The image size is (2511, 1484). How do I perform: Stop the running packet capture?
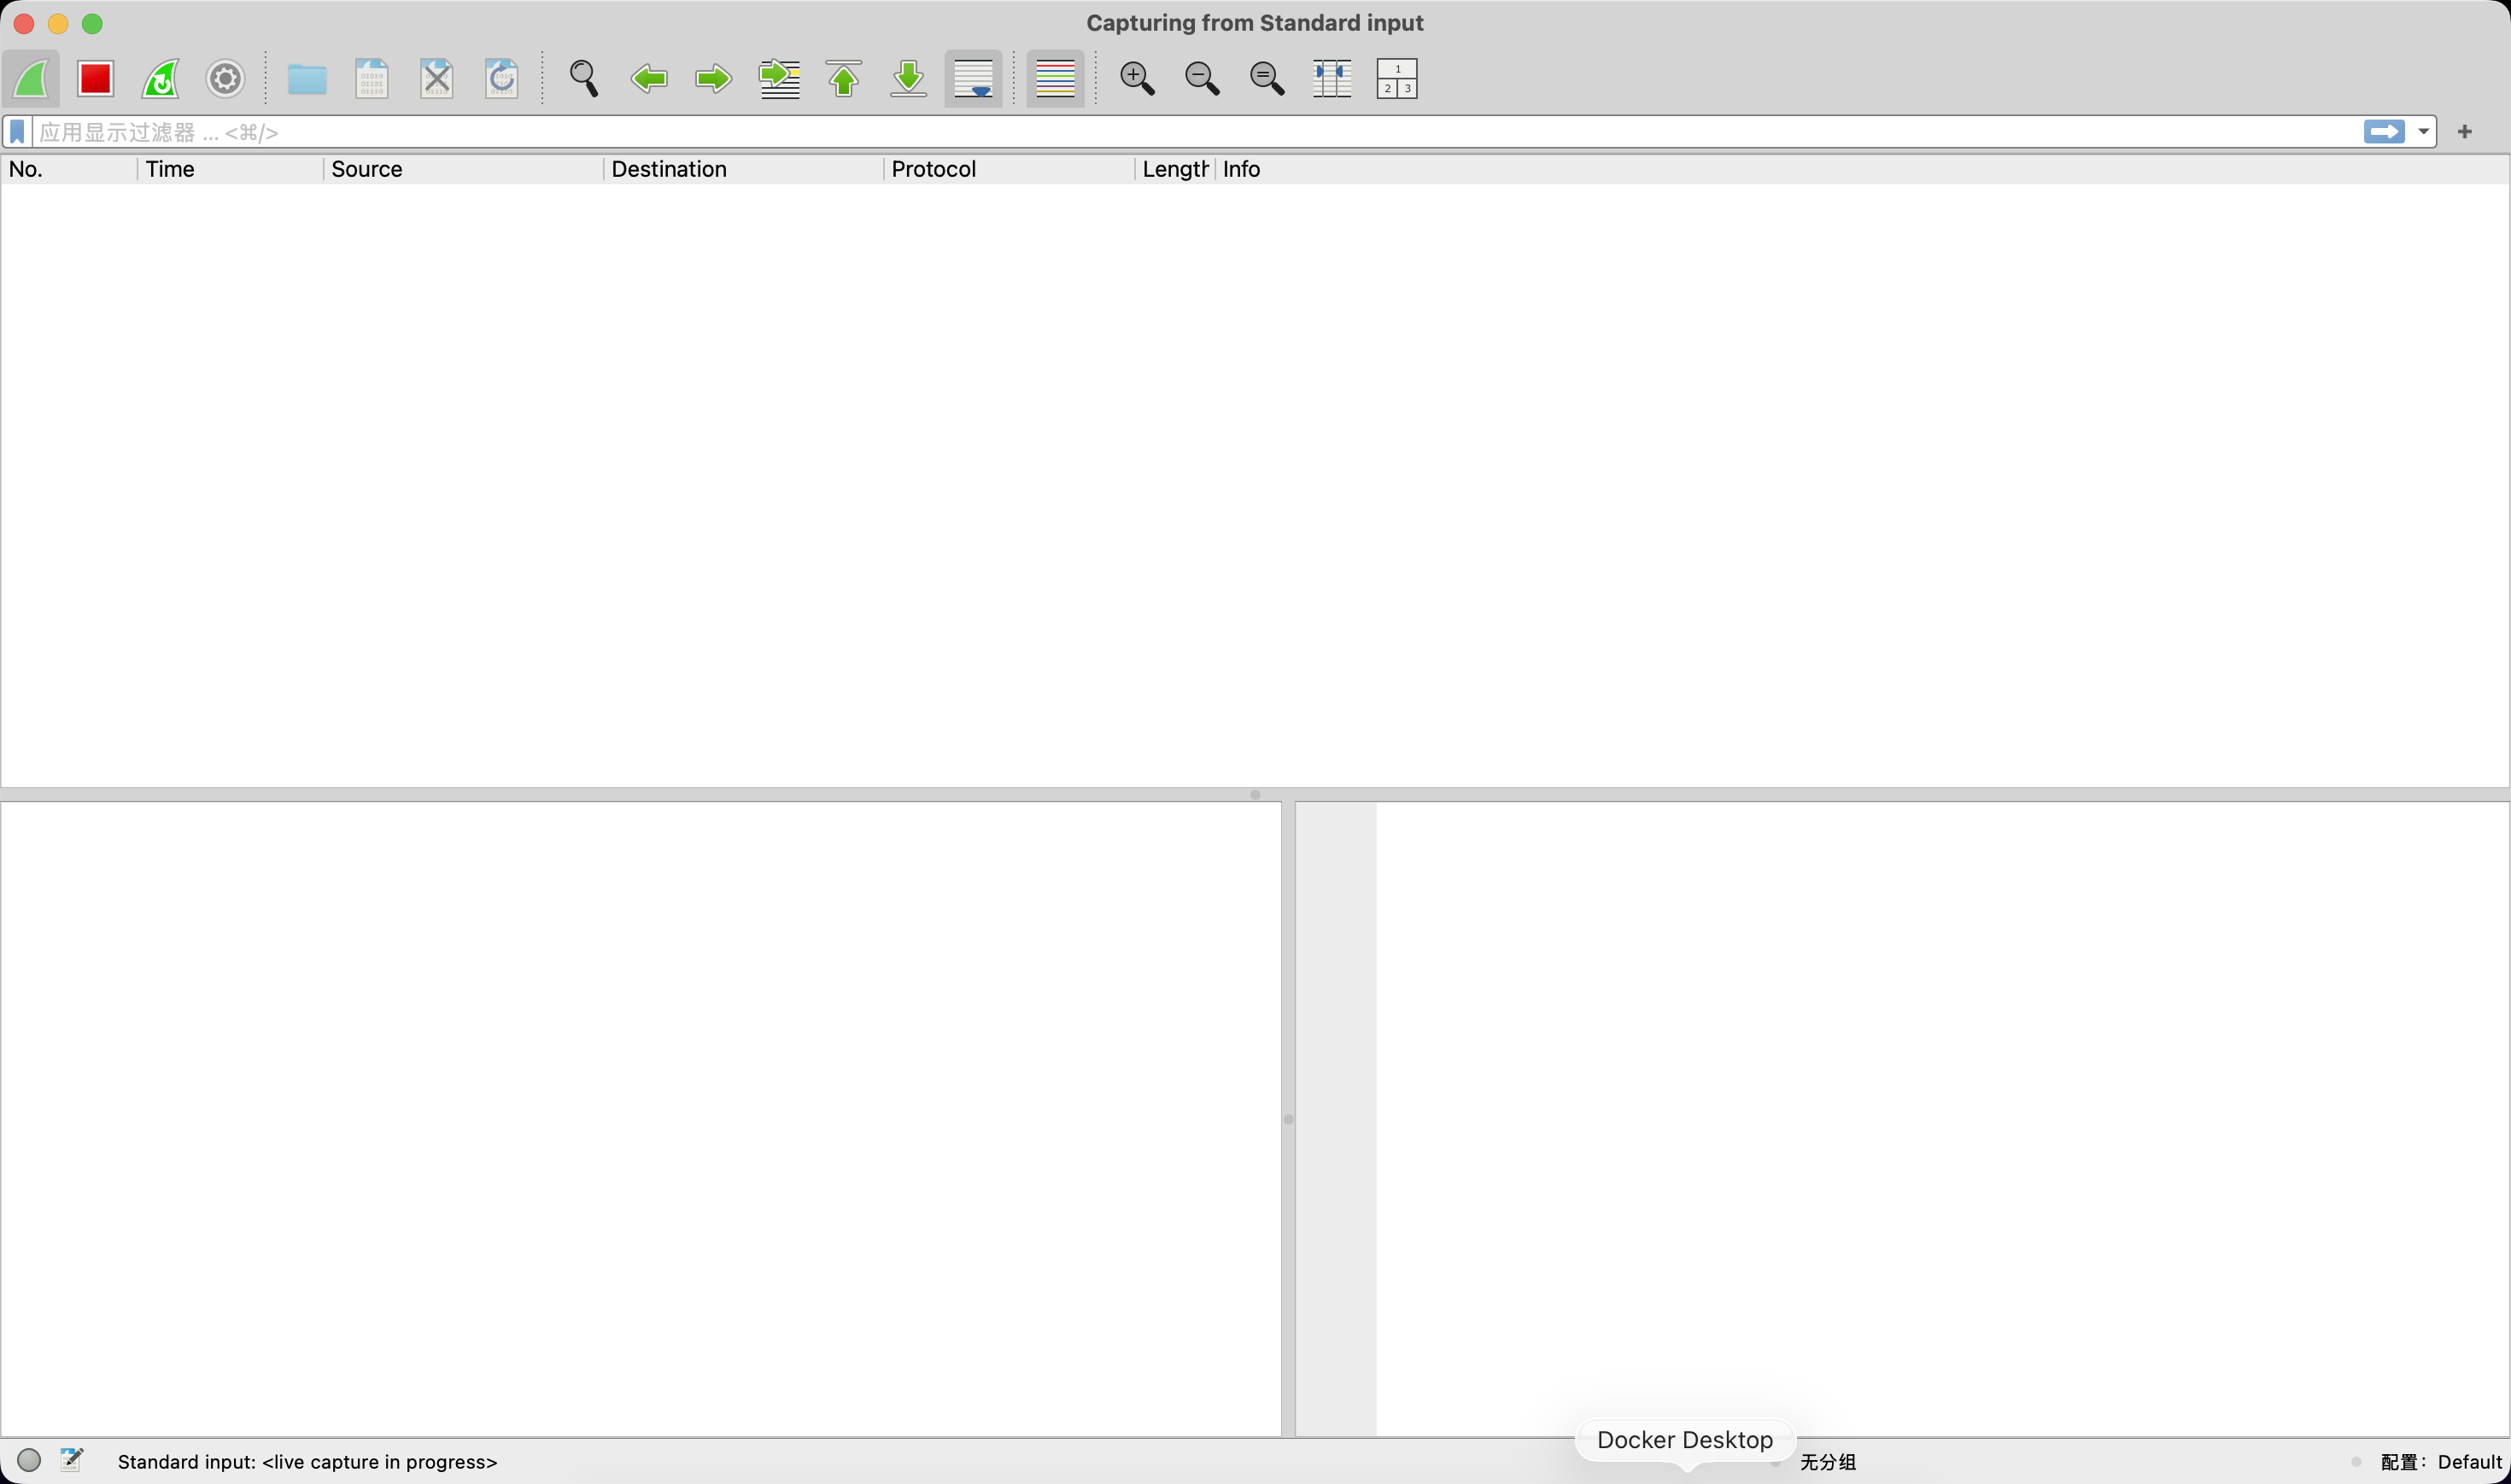click(x=95, y=78)
